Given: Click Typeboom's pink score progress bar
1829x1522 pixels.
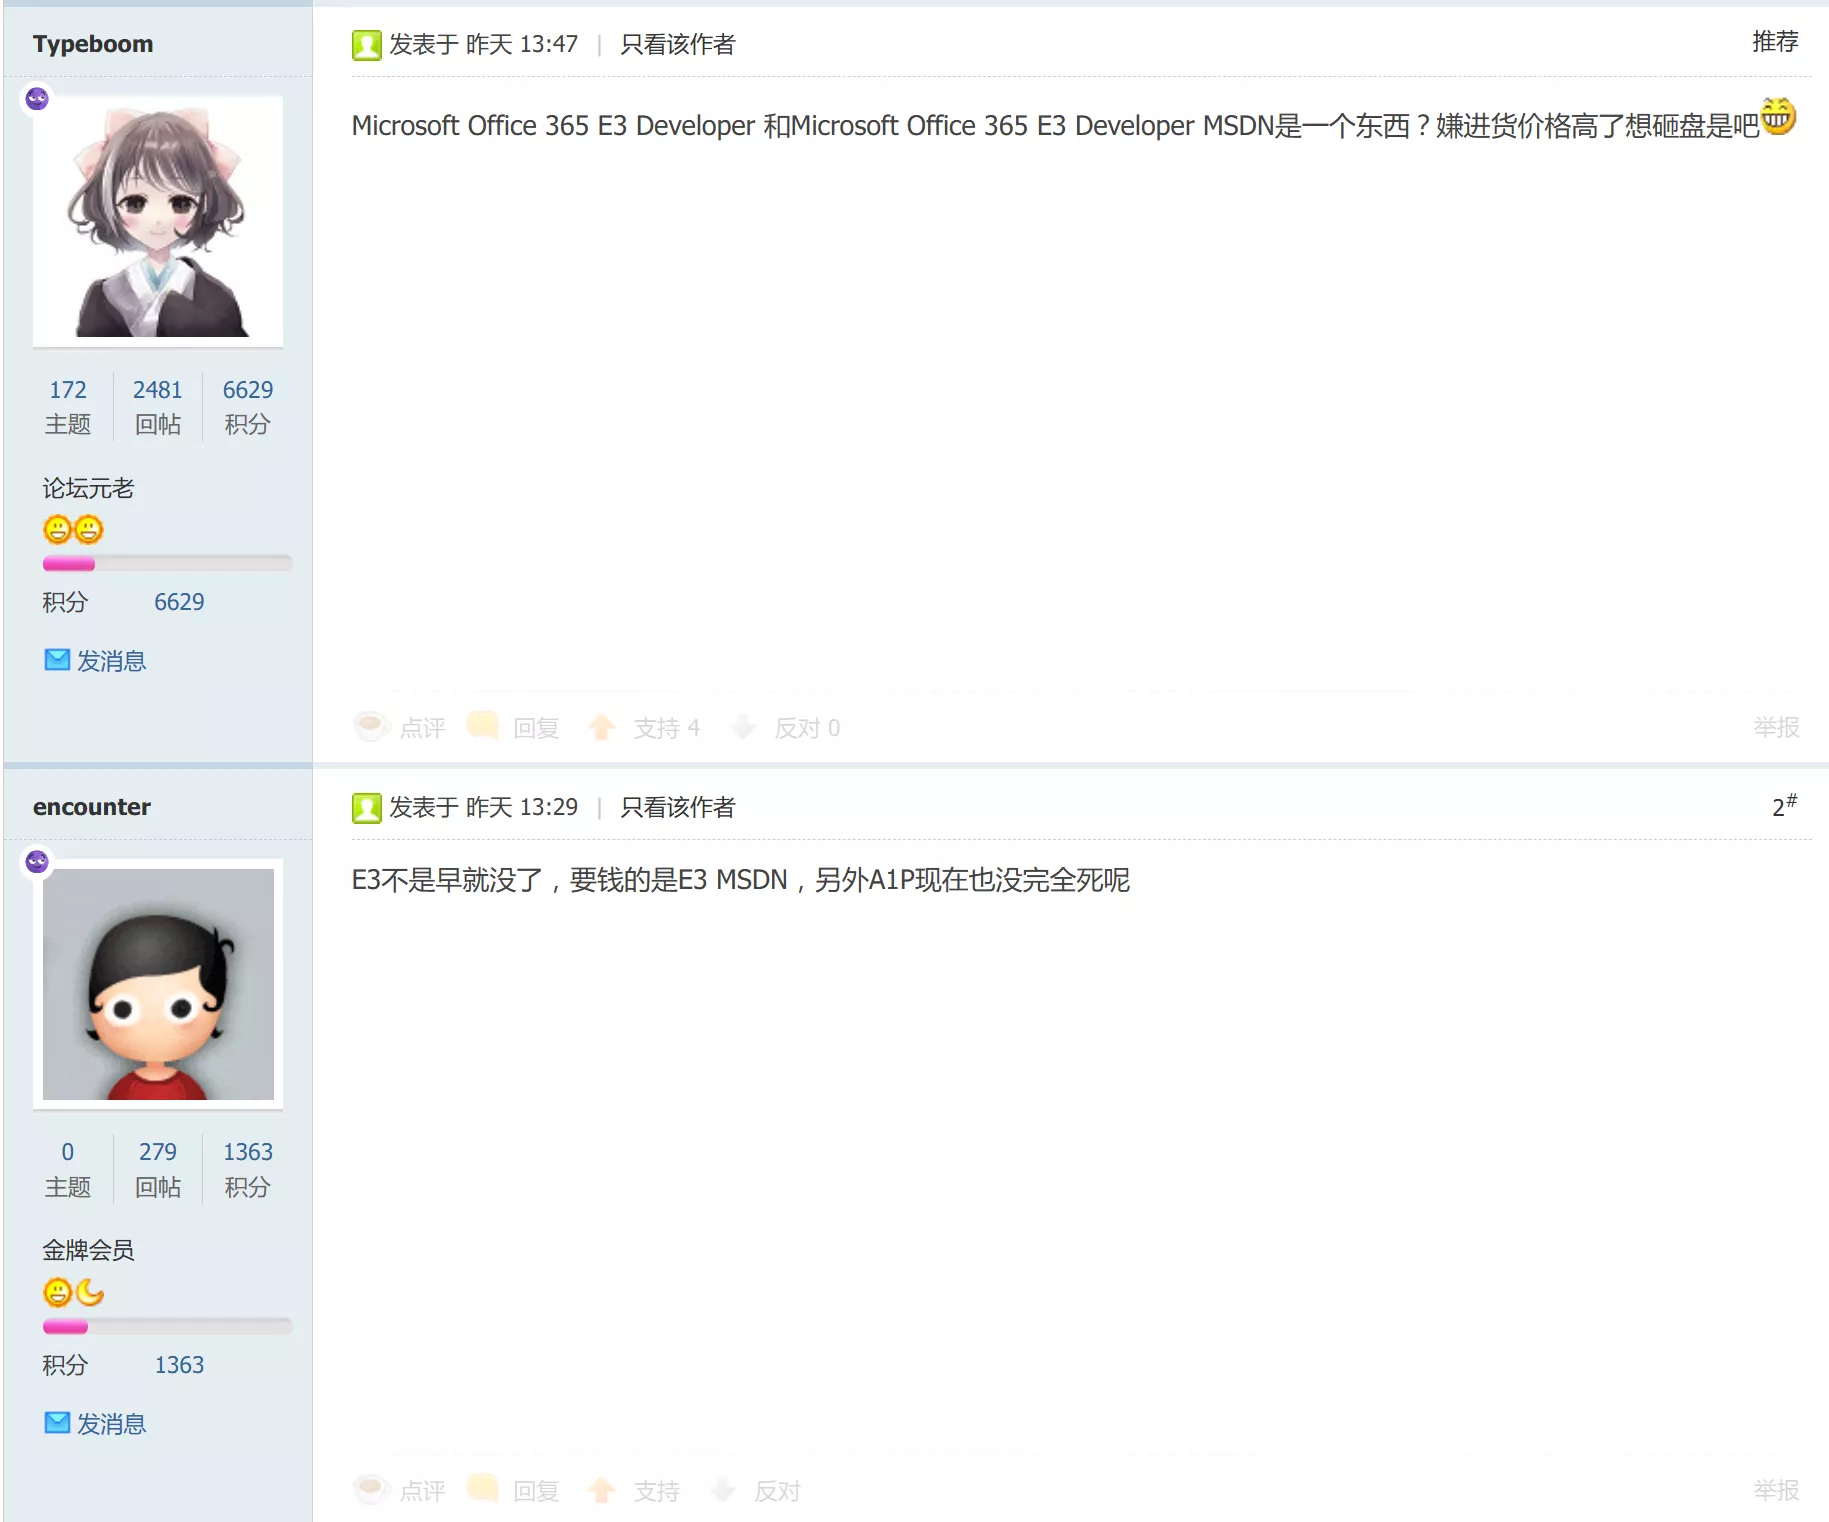Looking at the screenshot, I should [167, 564].
